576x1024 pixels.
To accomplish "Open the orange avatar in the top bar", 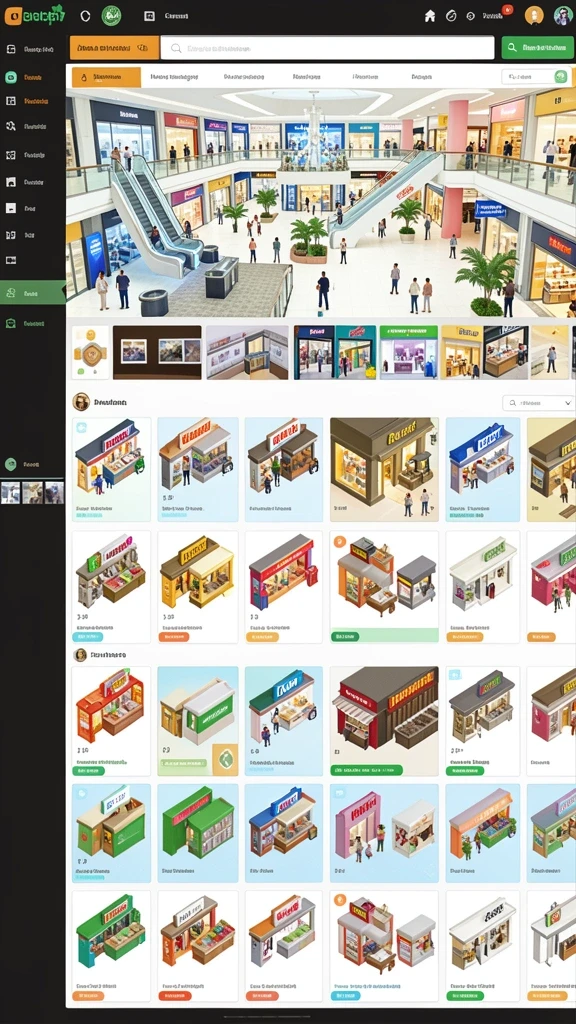I will [x=534, y=16].
